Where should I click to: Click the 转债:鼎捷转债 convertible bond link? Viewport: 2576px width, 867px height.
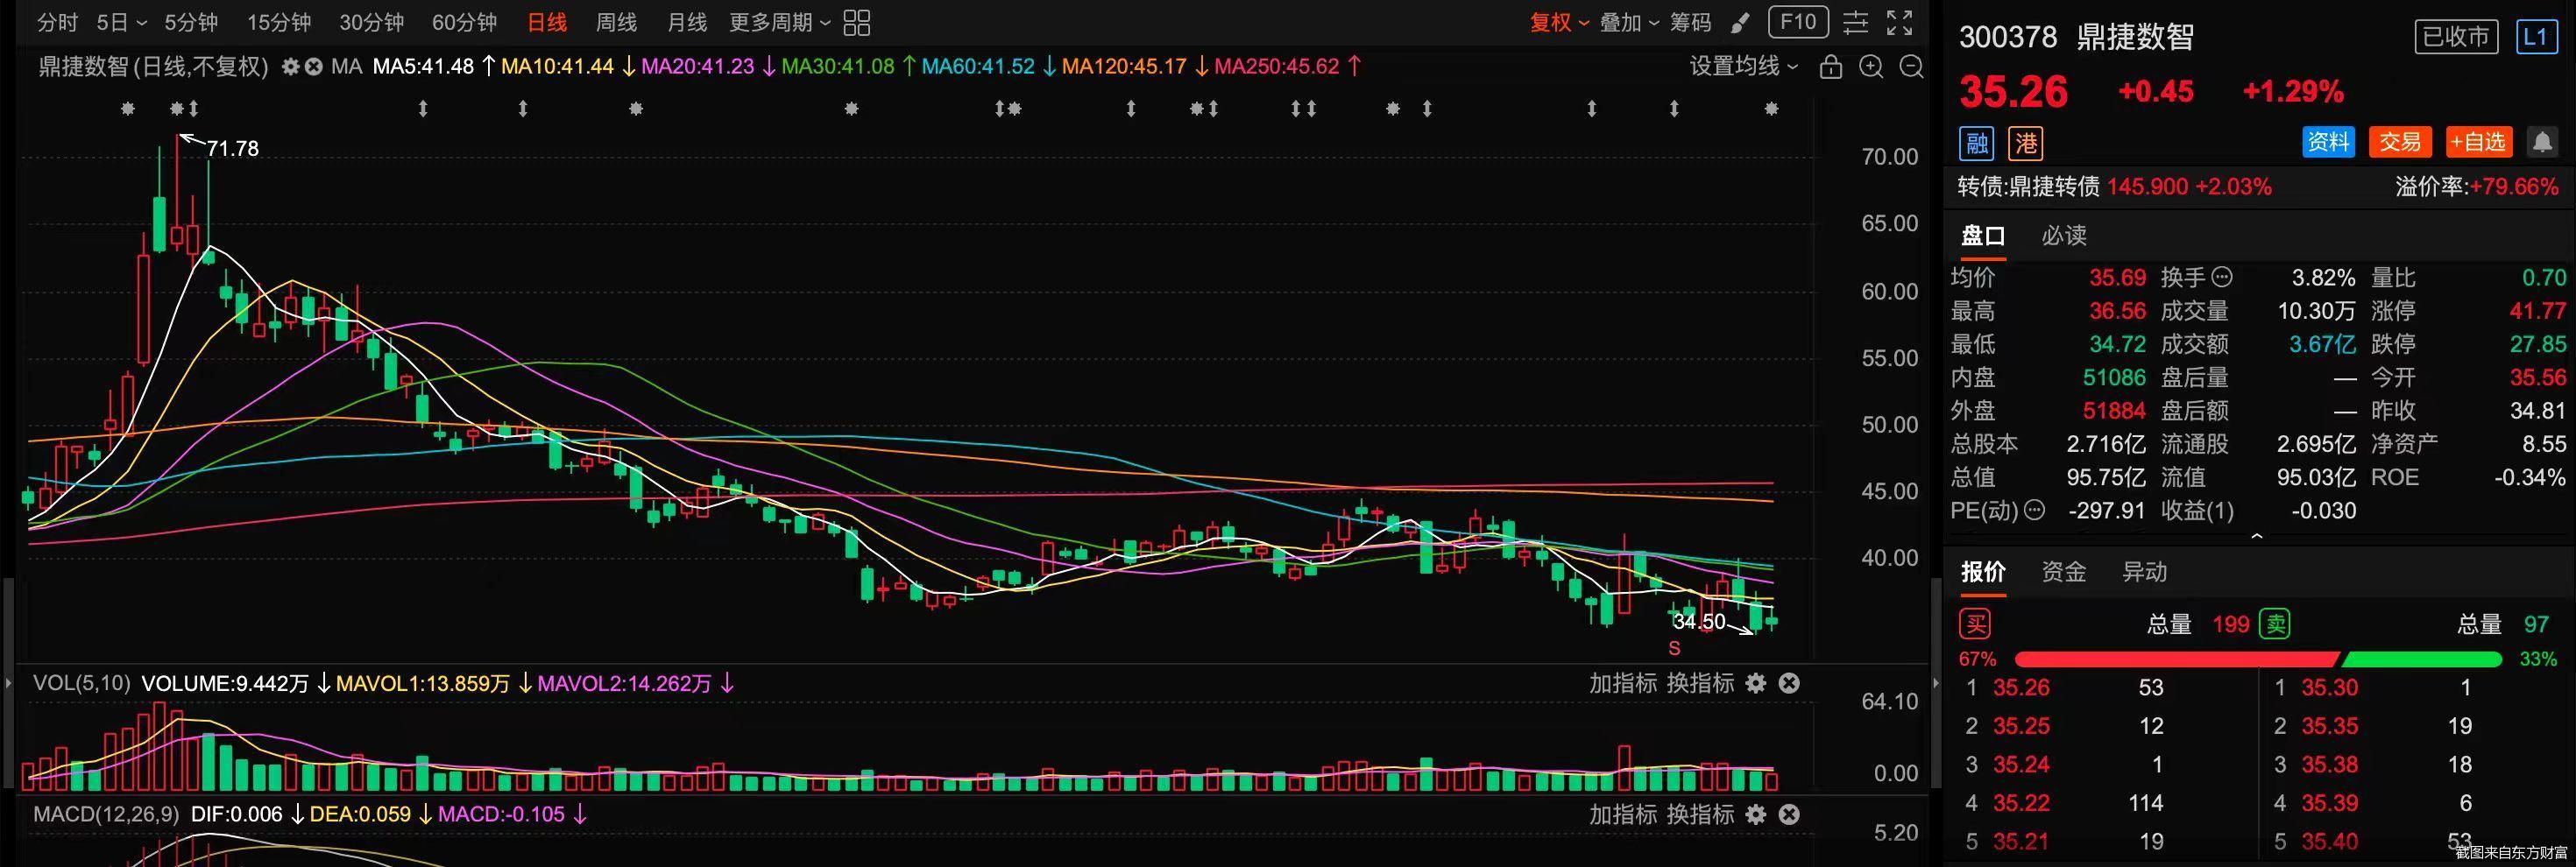coord(2028,187)
